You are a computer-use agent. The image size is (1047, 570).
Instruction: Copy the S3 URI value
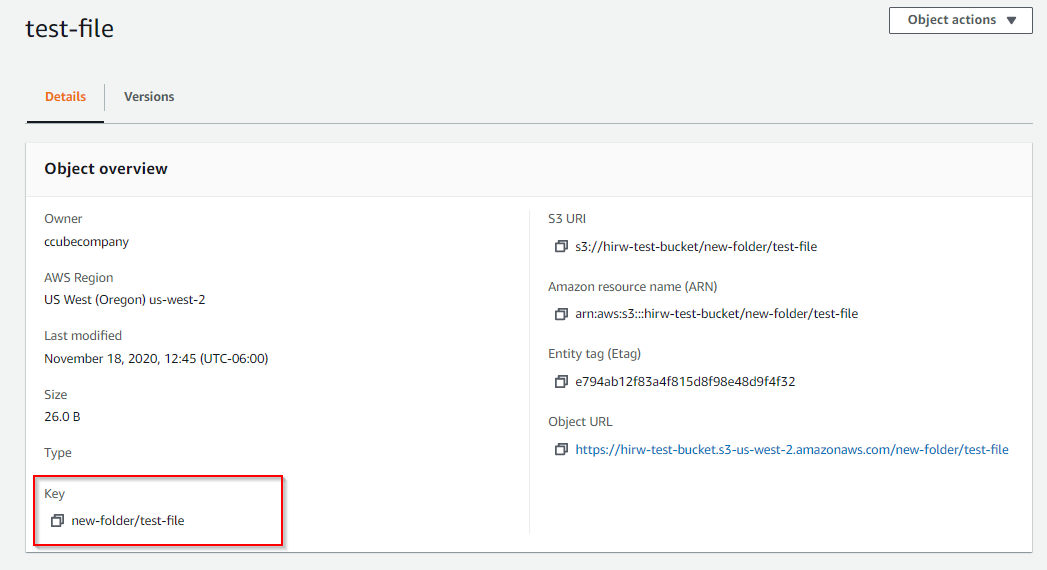point(561,246)
